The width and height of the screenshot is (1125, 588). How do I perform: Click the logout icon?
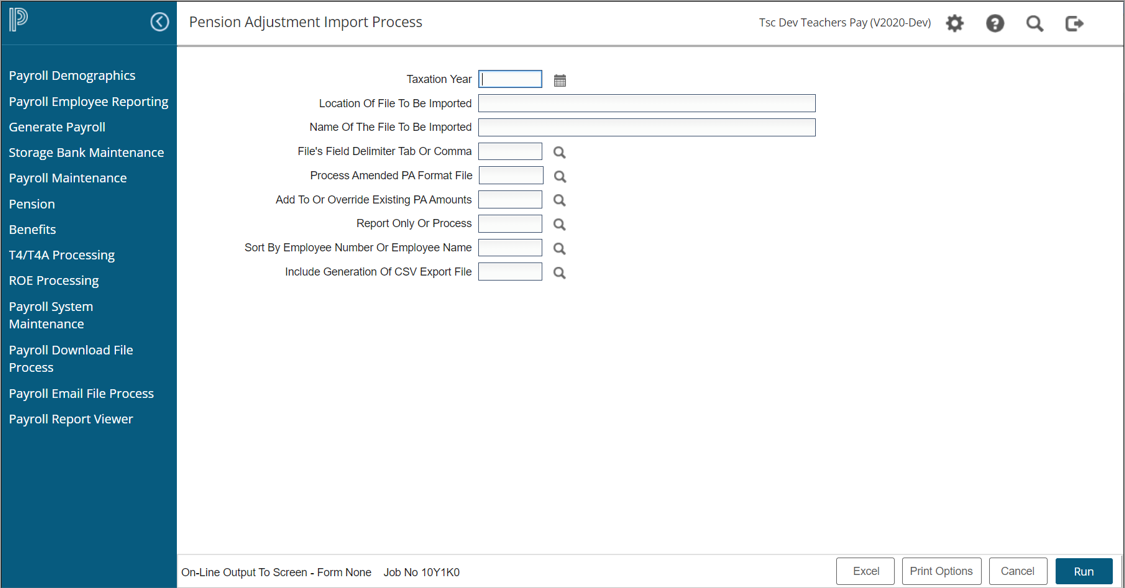(x=1075, y=23)
